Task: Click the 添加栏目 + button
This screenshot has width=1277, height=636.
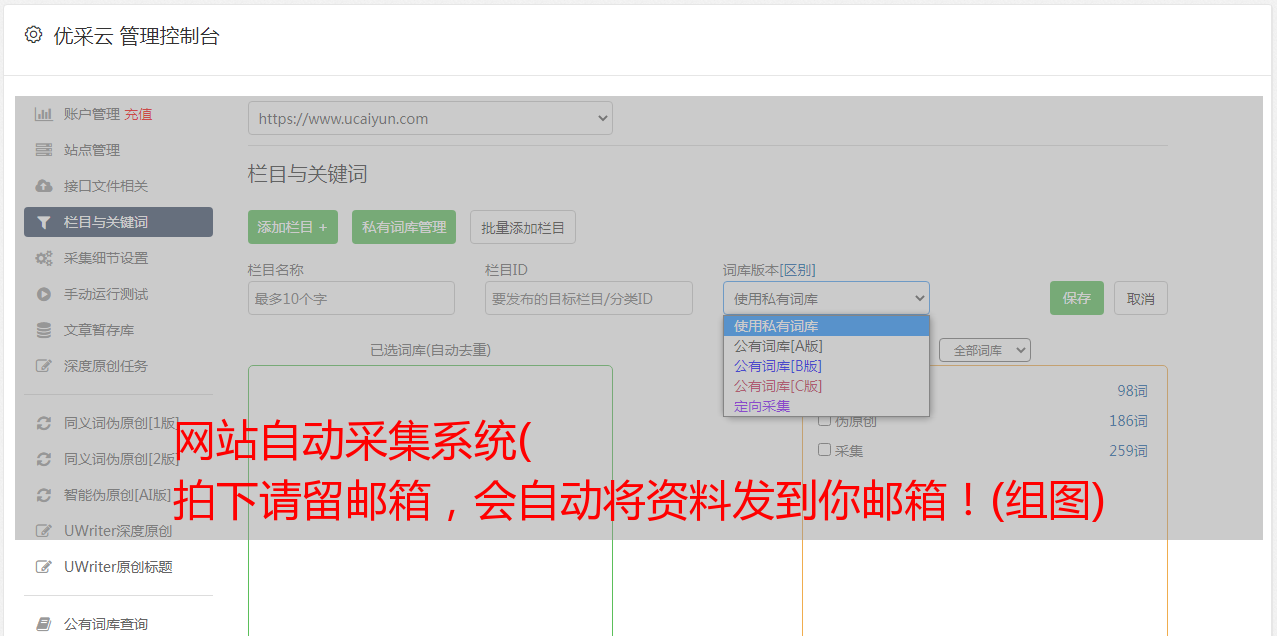Action: [x=293, y=227]
